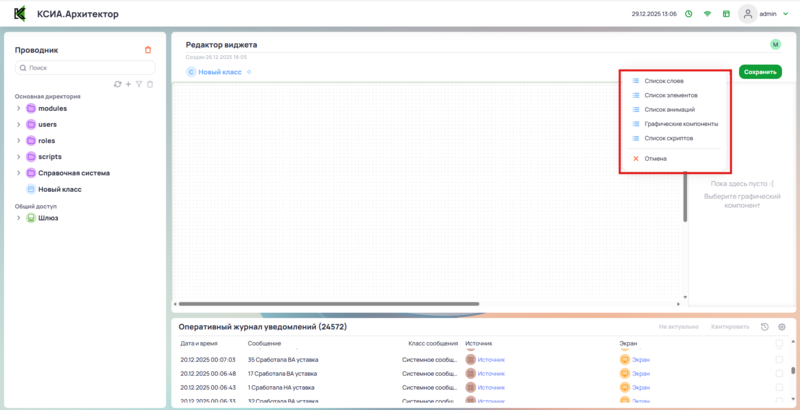Open the admin user dropdown

(783, 15)
